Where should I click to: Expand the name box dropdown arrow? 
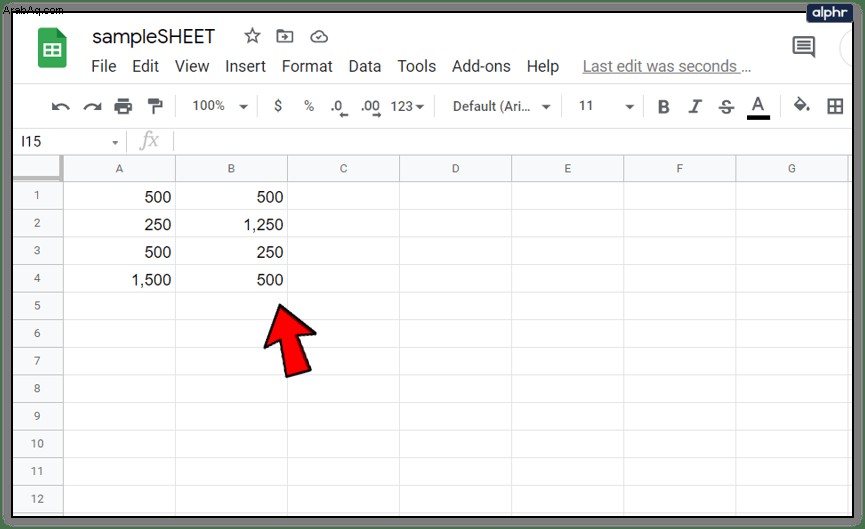pos(115,143)
